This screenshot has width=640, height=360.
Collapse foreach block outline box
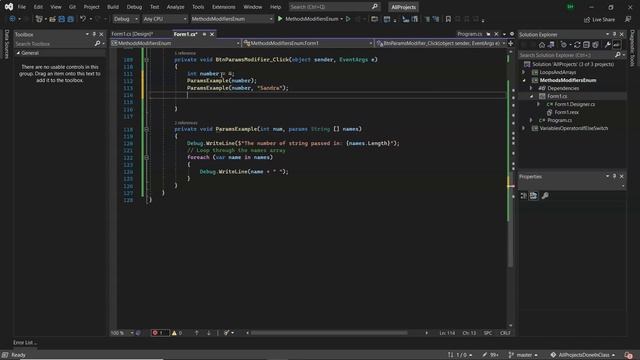pos(147,157)
